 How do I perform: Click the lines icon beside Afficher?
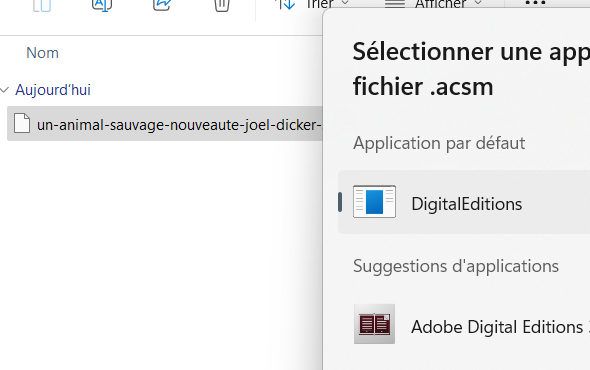tap(395, 4)
